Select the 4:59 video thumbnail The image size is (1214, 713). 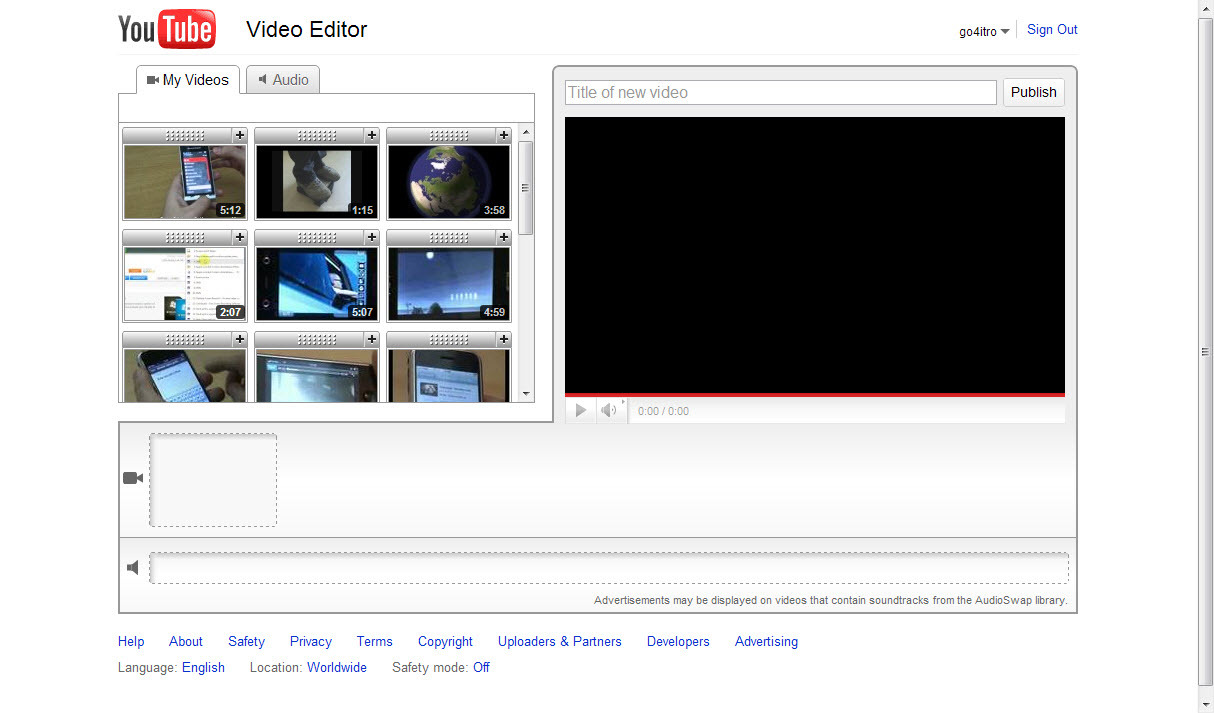[x=448, y=284]
